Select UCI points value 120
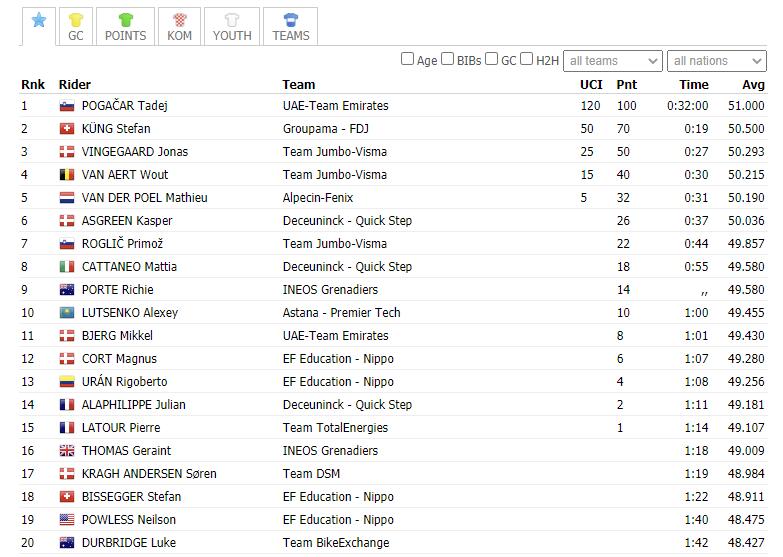783x557 pixels. [590, 106]
